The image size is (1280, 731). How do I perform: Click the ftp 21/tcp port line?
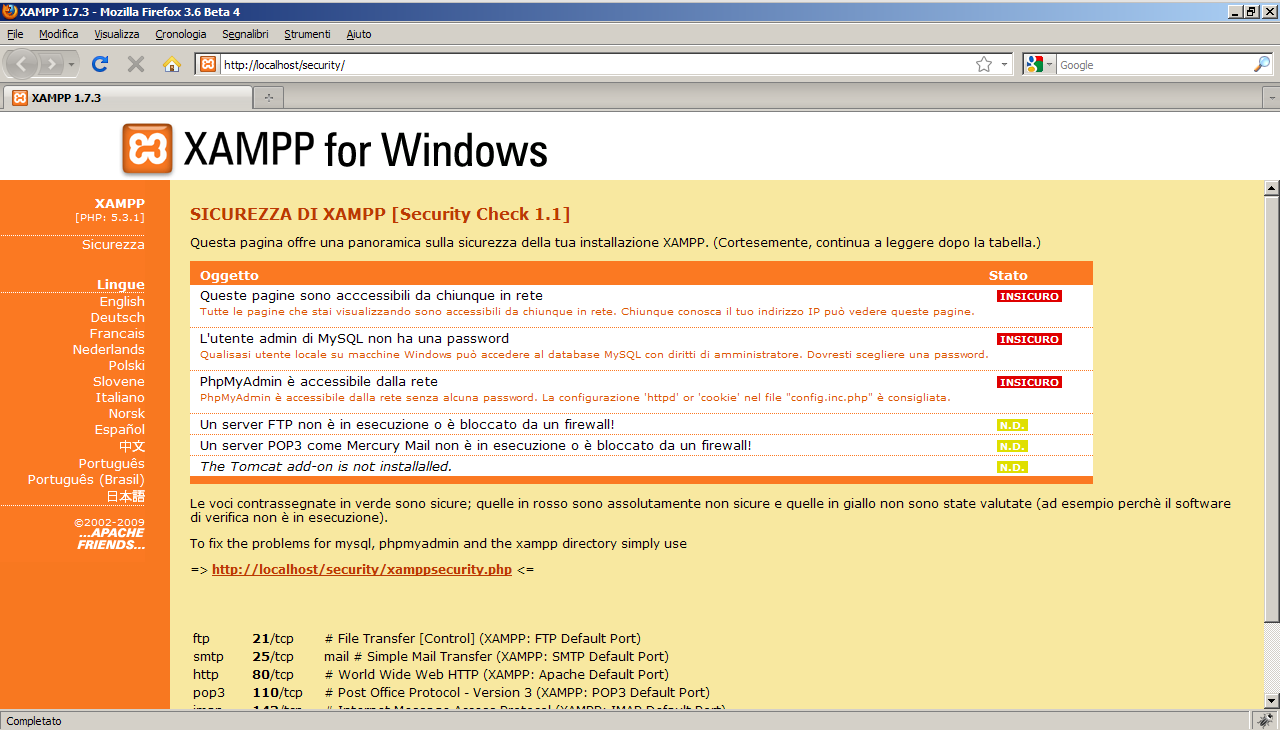coord(417,638)
